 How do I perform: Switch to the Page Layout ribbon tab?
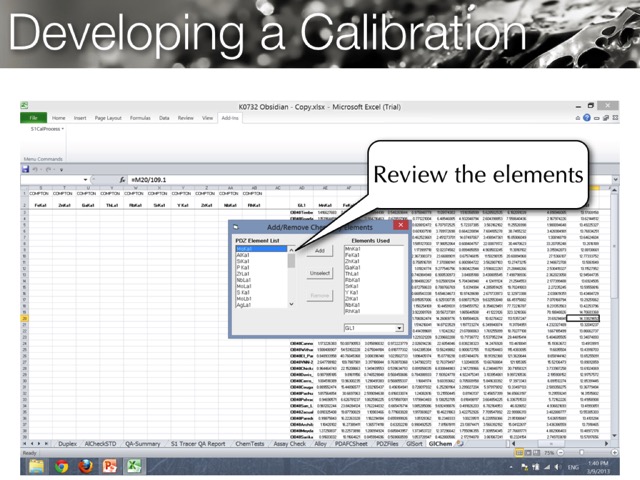108,118
